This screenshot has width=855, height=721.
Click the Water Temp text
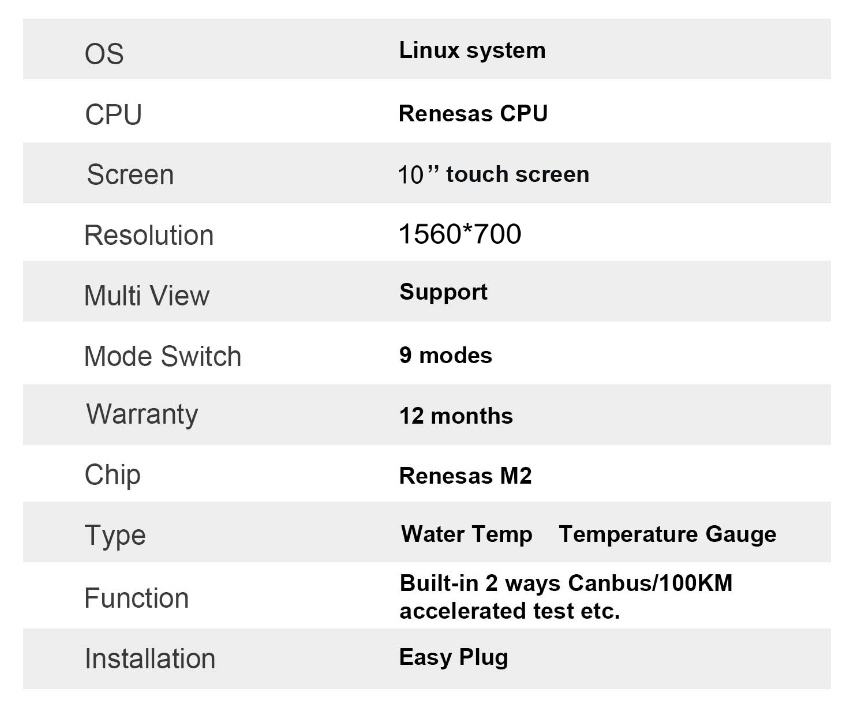(x=467, y=534)
